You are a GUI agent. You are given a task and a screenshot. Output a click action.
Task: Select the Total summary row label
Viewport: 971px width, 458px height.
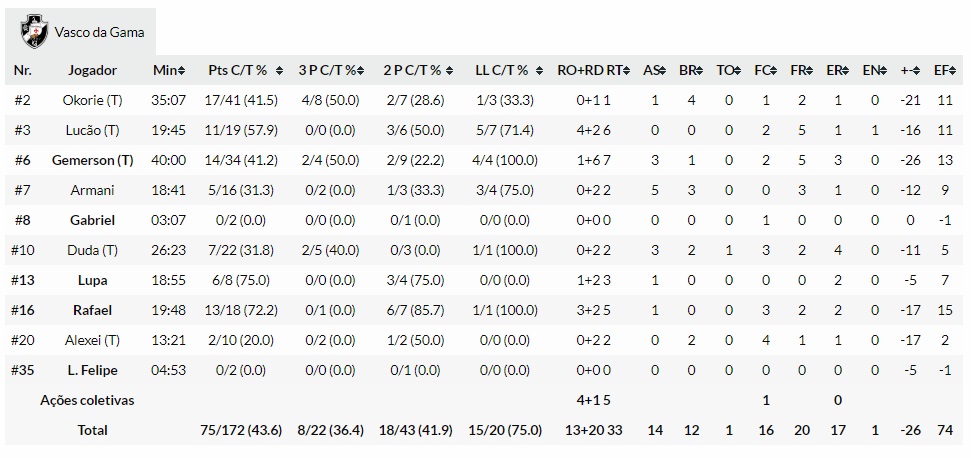click(92, 430)
